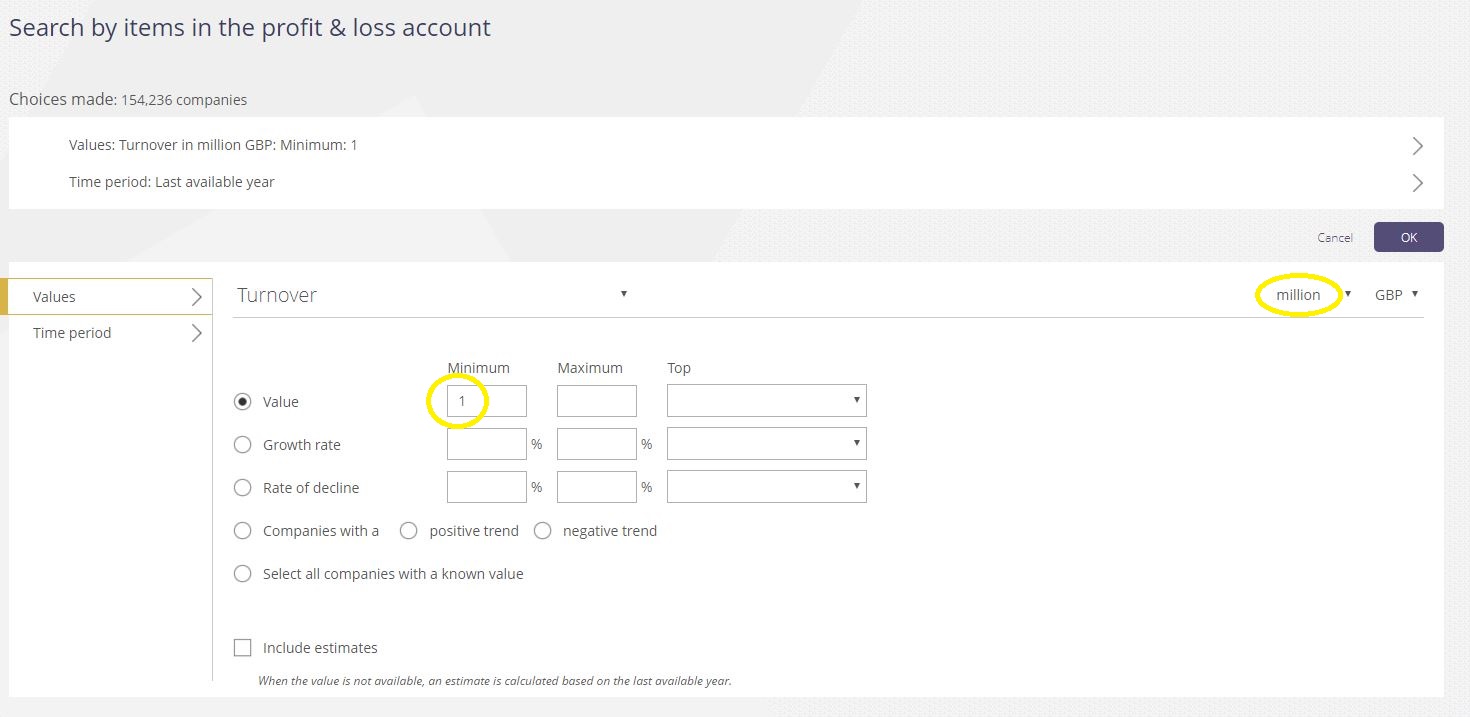1470x717 pixels.
Task: Click the Minimum value input field
Action: (x=487, y=401)
